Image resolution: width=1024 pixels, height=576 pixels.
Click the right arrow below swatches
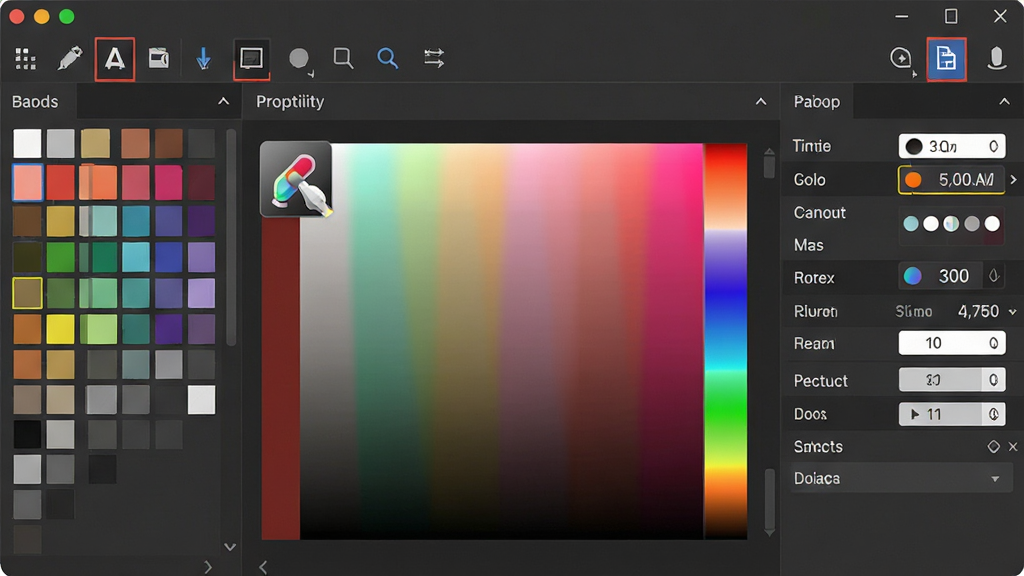point(208,567)
